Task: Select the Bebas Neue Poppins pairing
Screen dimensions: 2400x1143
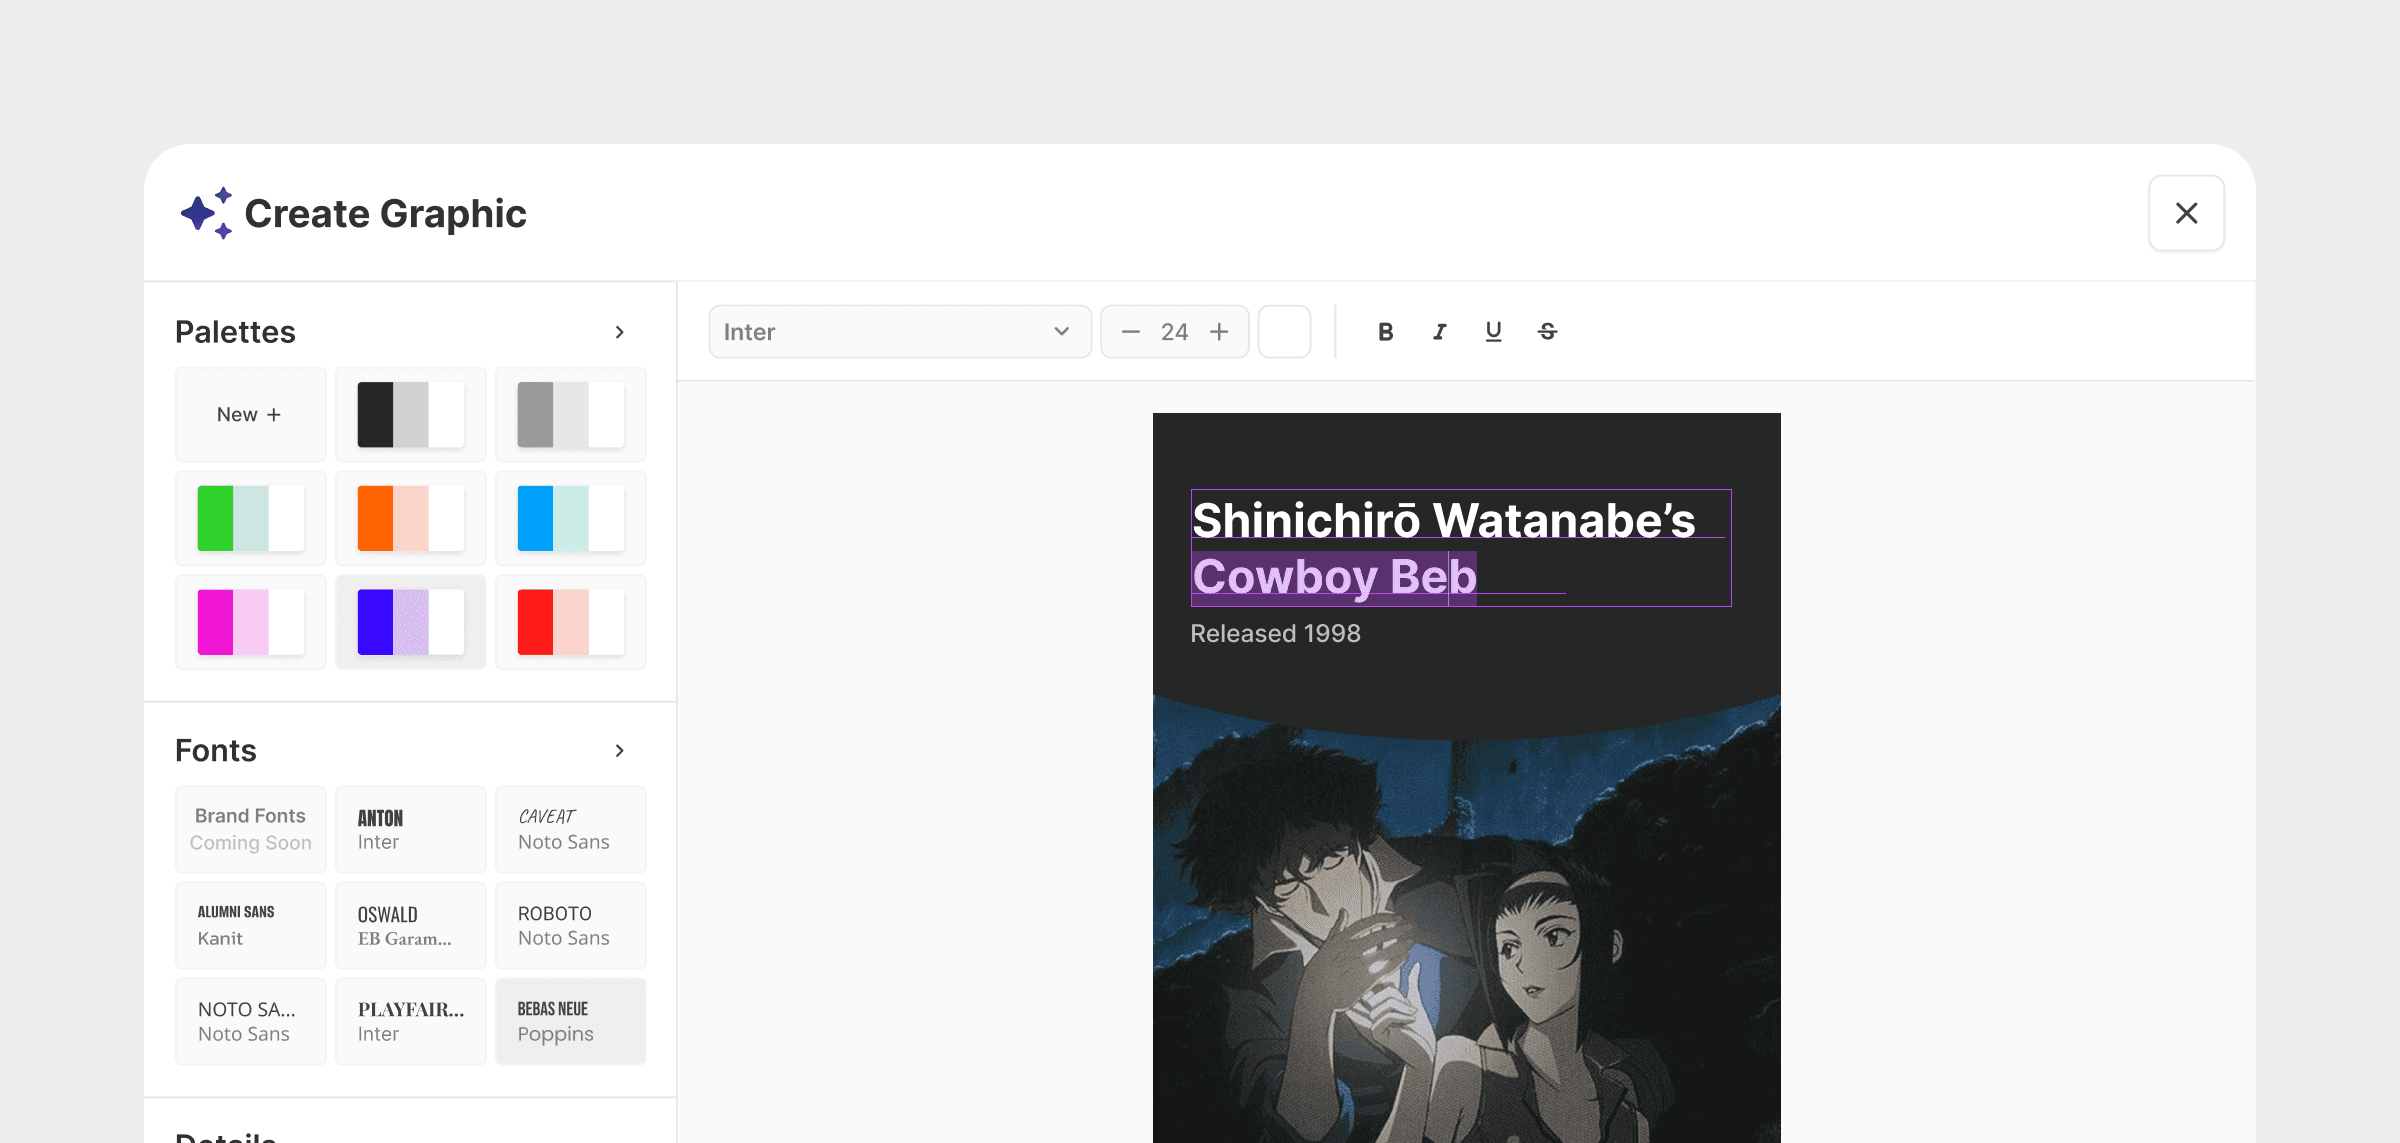Action: pyautogui.click(x=570, y=1022)
